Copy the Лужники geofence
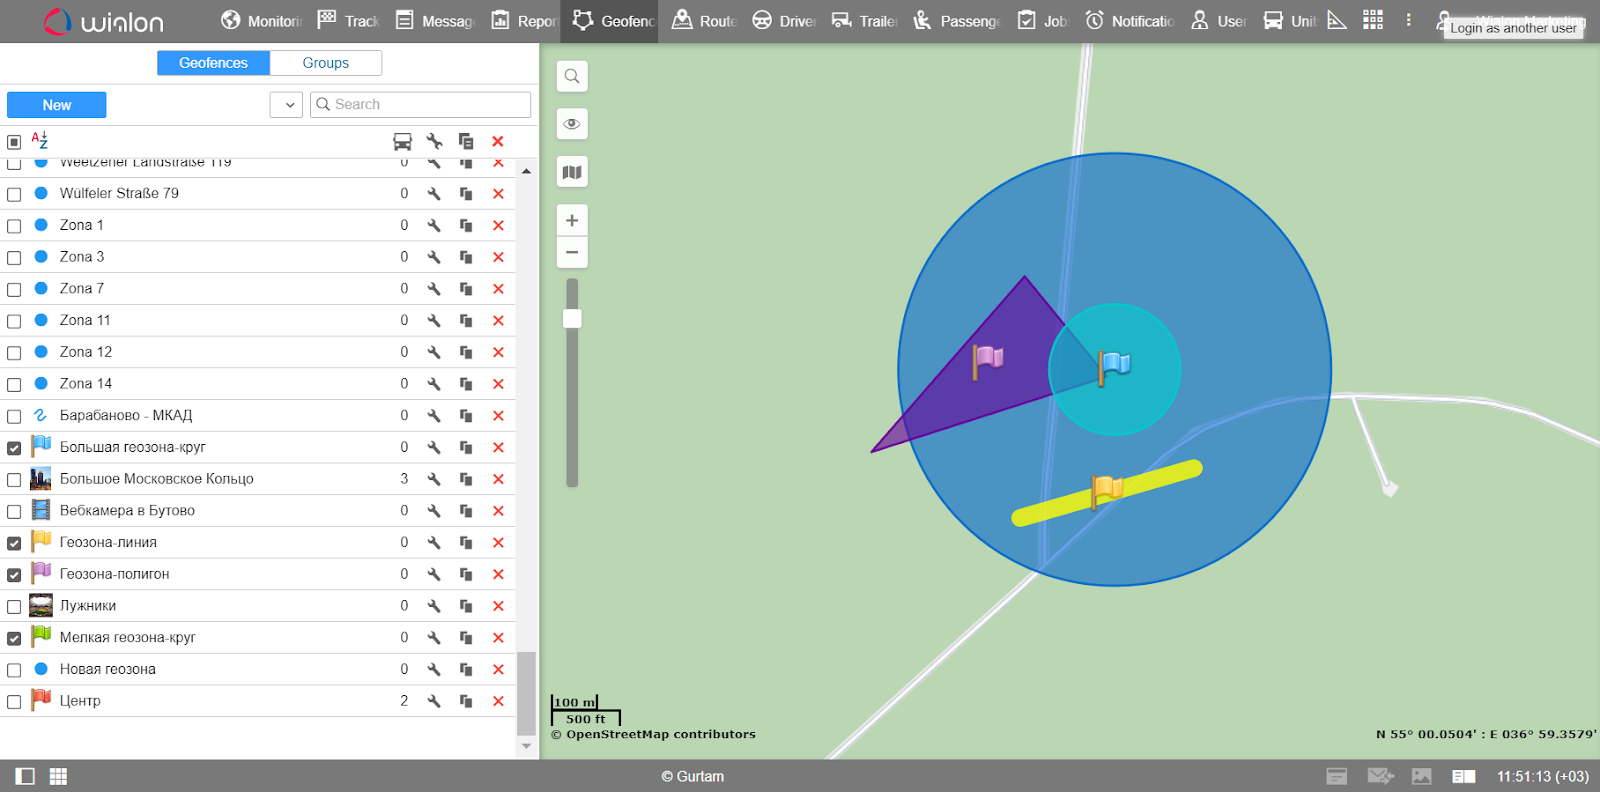The image size is (1600, 792). point(466,606)
